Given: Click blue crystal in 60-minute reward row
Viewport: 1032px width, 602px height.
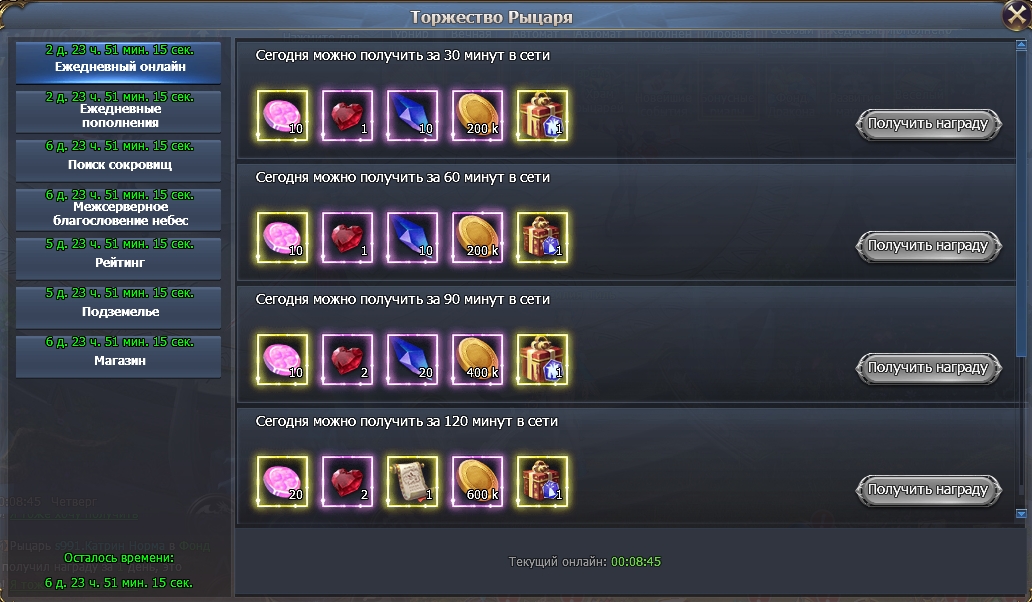Looking at the screenshot, I should [x=412, y=238].
